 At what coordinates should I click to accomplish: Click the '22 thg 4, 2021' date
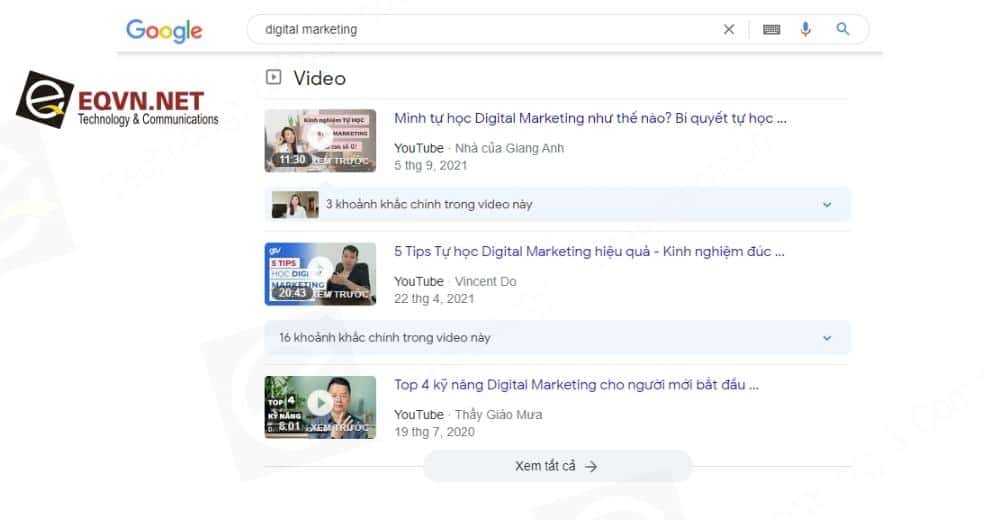pos(434,299)
